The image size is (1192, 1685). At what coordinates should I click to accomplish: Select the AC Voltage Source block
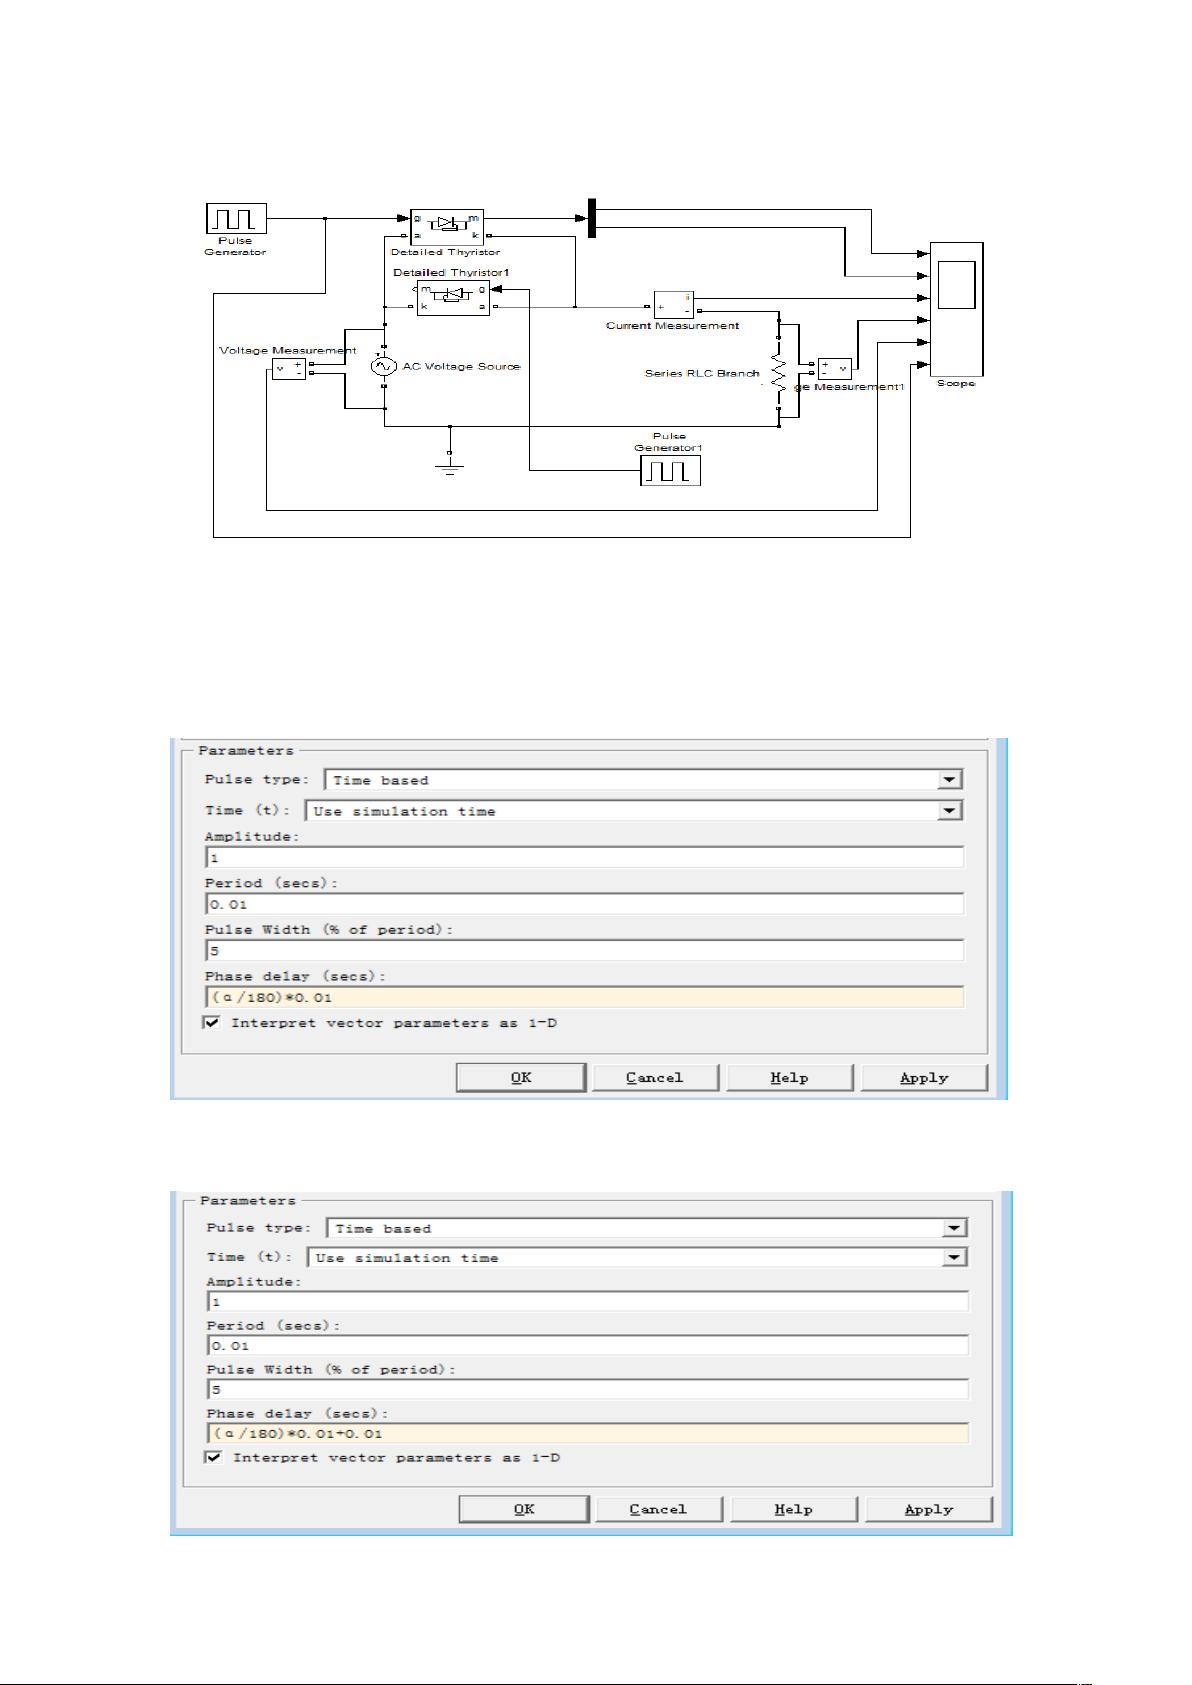point(384,367)
